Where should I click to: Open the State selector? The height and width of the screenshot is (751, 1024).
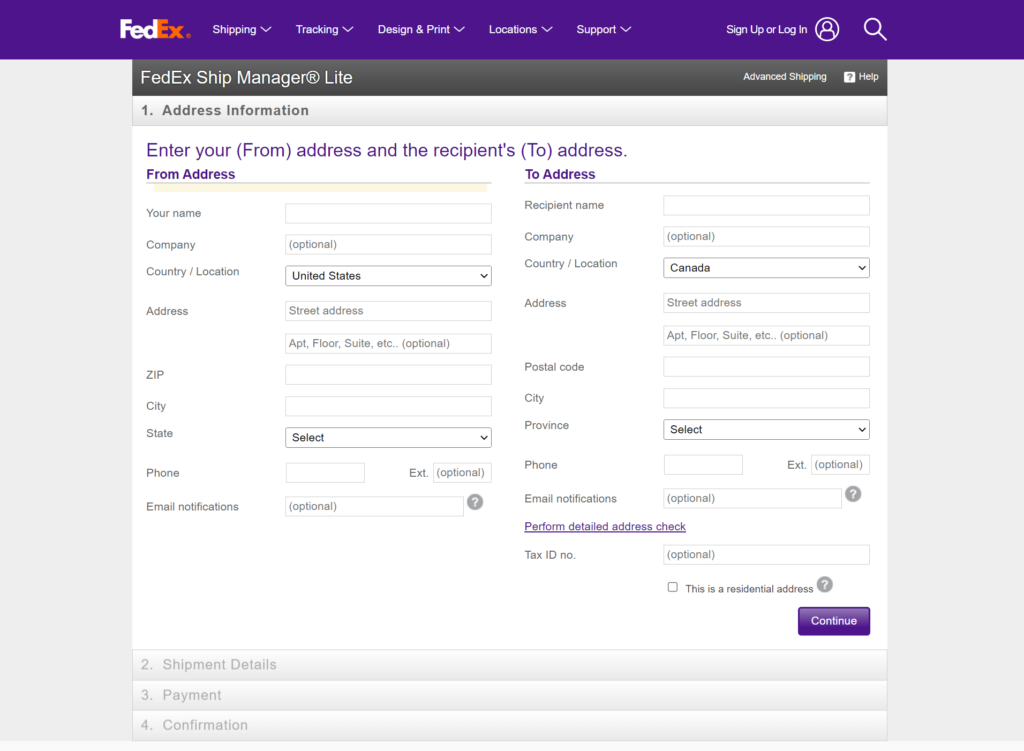click(388, 437)
